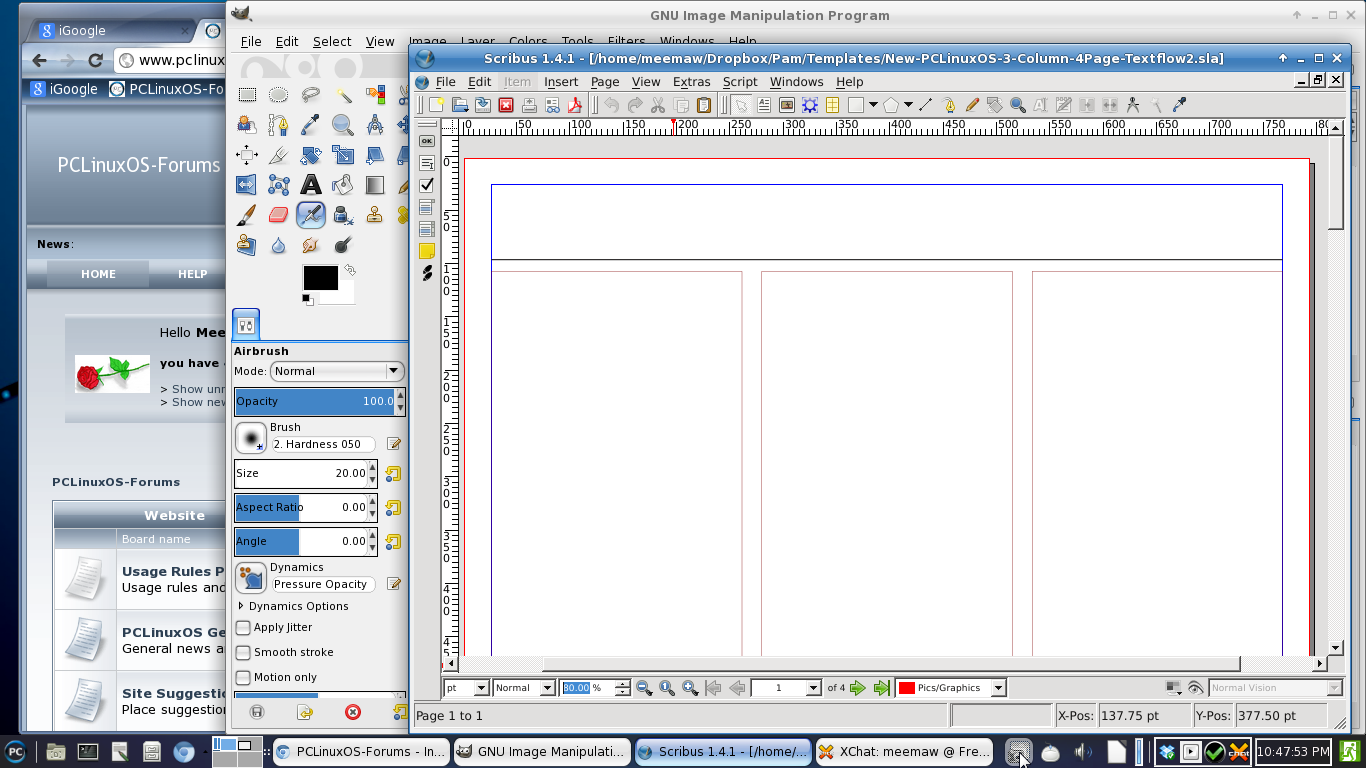
Task: Select Scribus Insert Table tool
Action: pos(832,105)
